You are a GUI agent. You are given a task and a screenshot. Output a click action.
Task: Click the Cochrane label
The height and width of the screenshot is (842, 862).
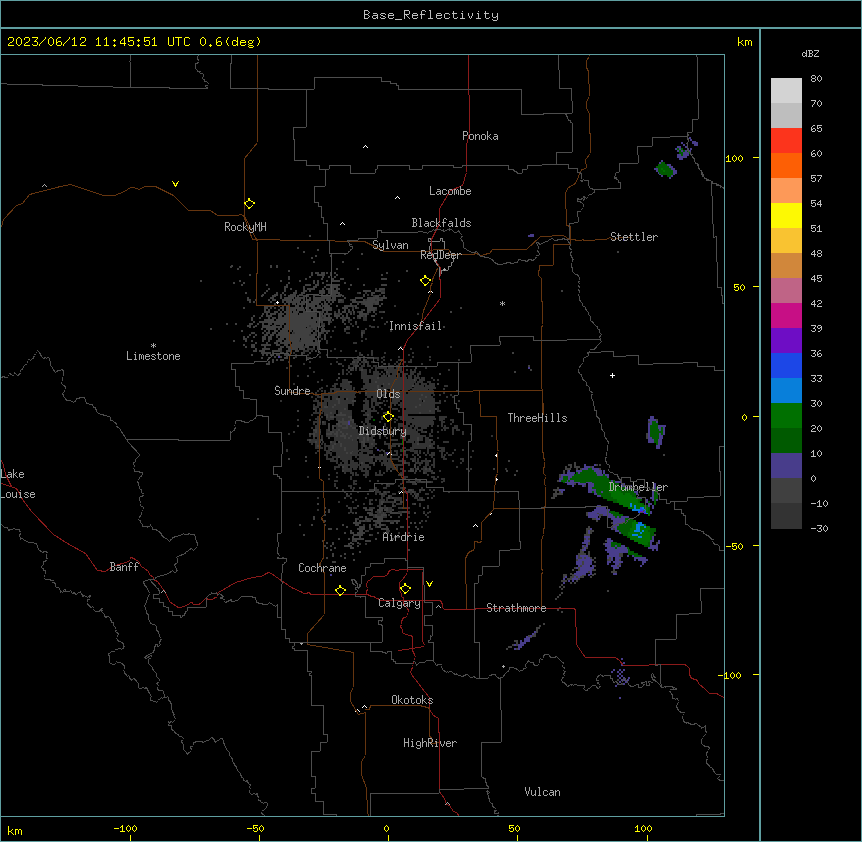pyautogui.click(x=322, y=568)
